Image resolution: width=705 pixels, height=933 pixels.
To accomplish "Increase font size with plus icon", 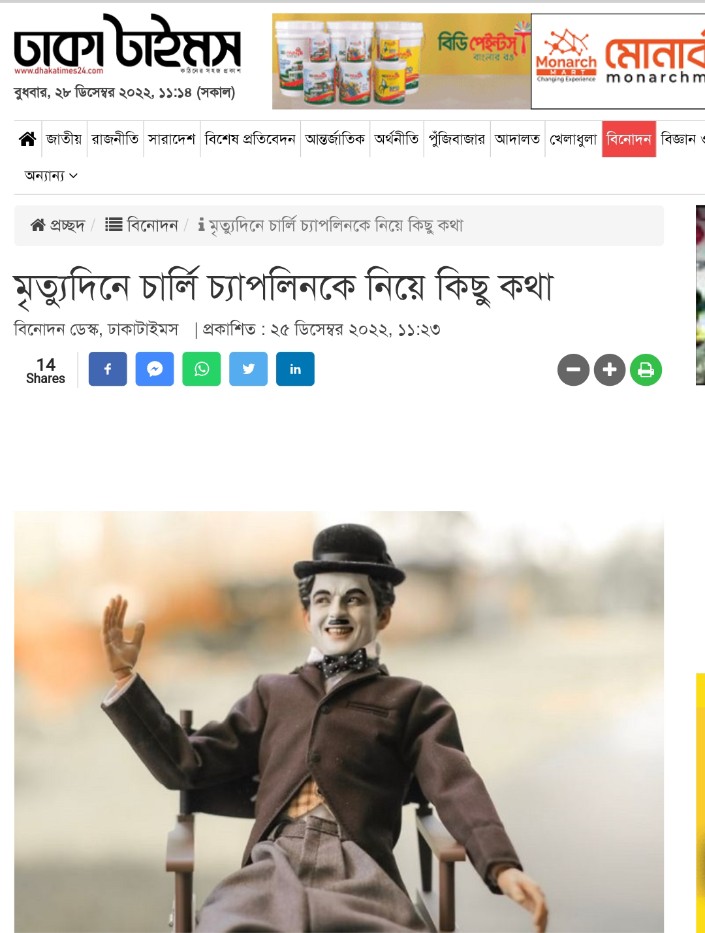I will pyautogui.click(x=609, y=370).
